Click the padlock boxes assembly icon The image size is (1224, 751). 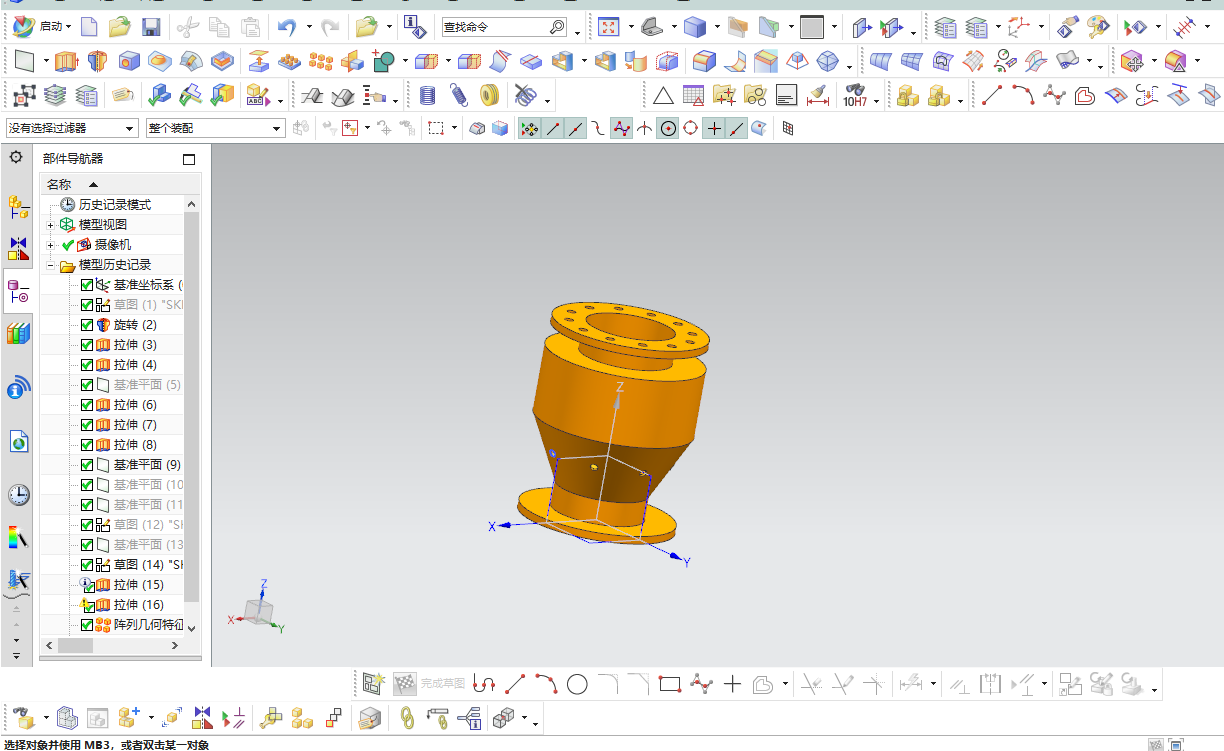coord(908,95)
